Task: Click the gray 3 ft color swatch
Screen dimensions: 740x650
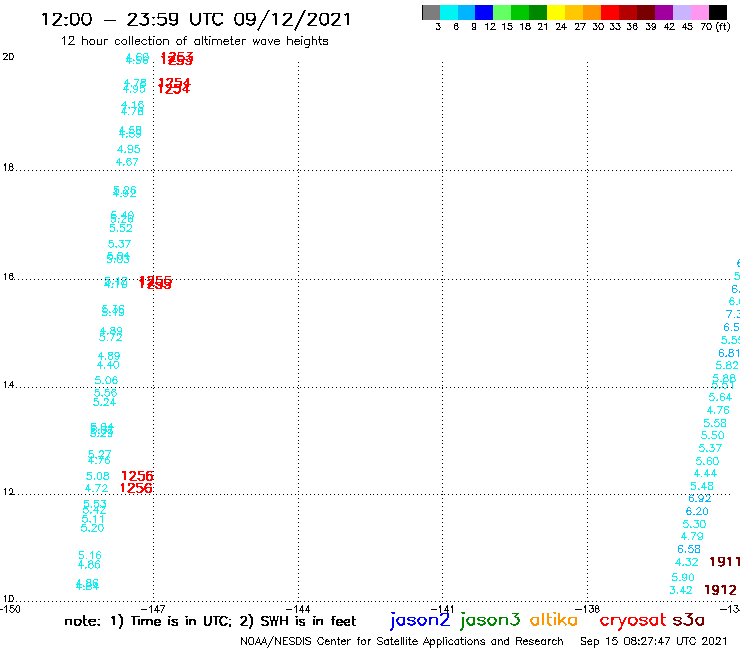Action: tap(431, 12)
